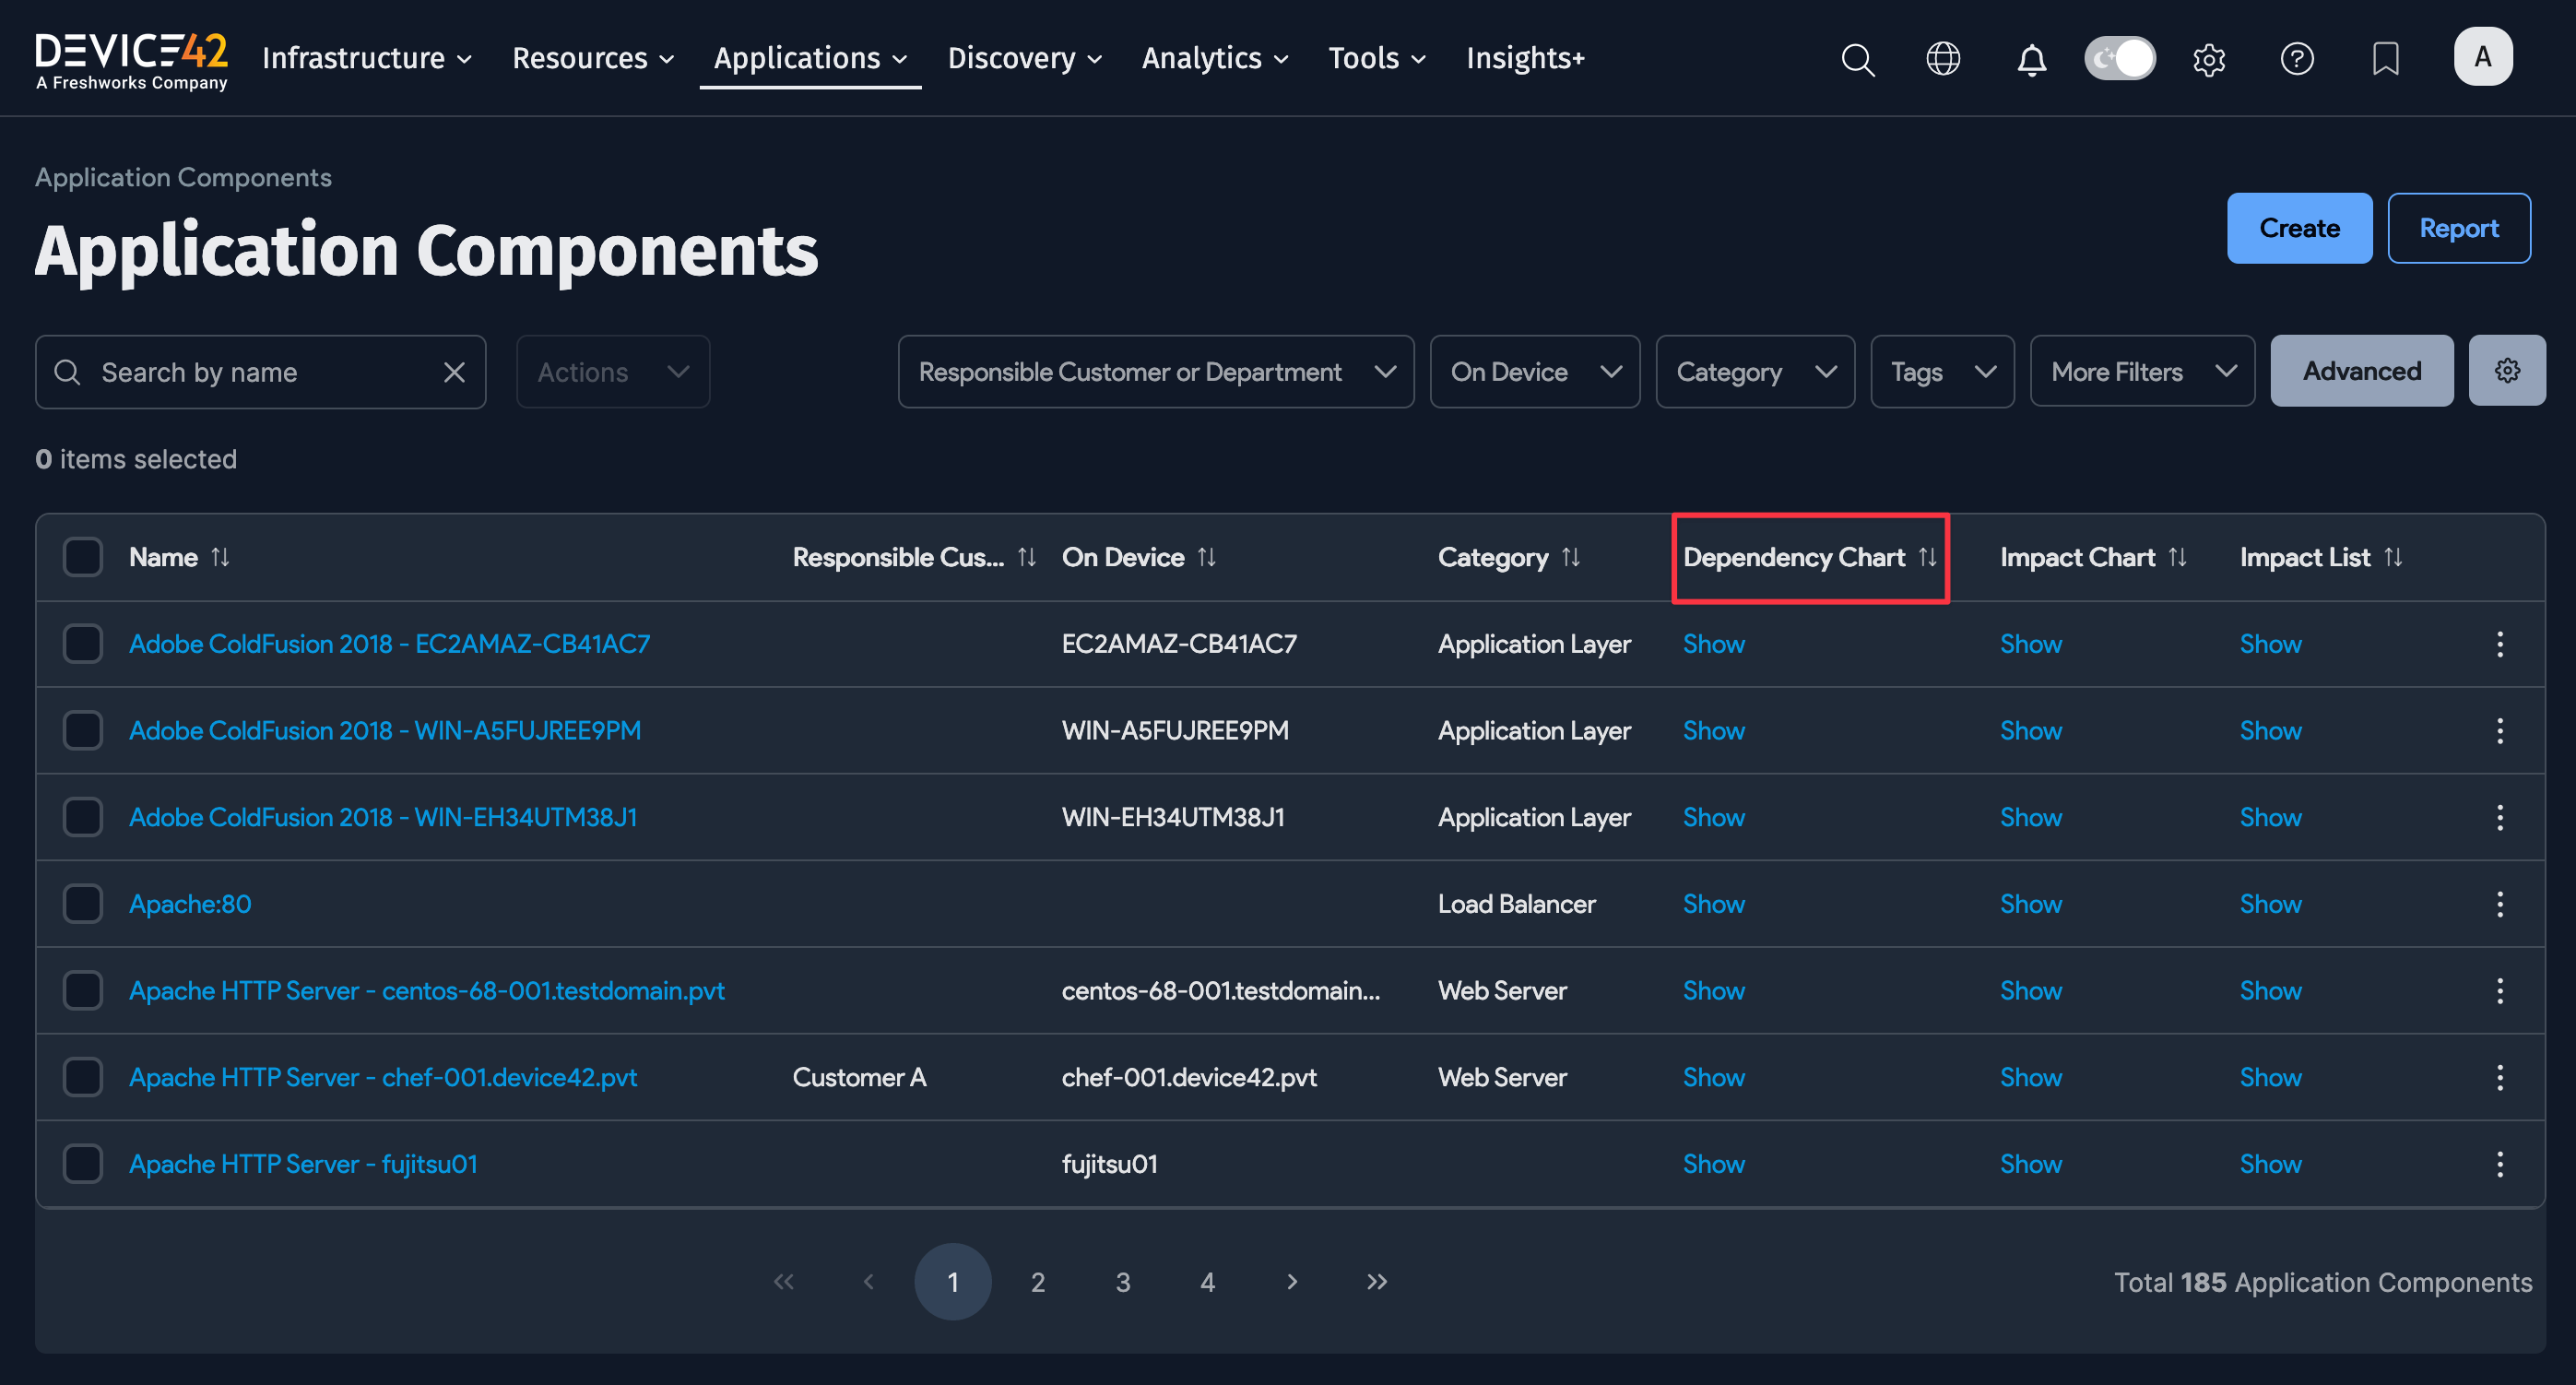Click the help question mark icon
Viewport: 2576px width, 1385px height.
(x=2297, y=59)
